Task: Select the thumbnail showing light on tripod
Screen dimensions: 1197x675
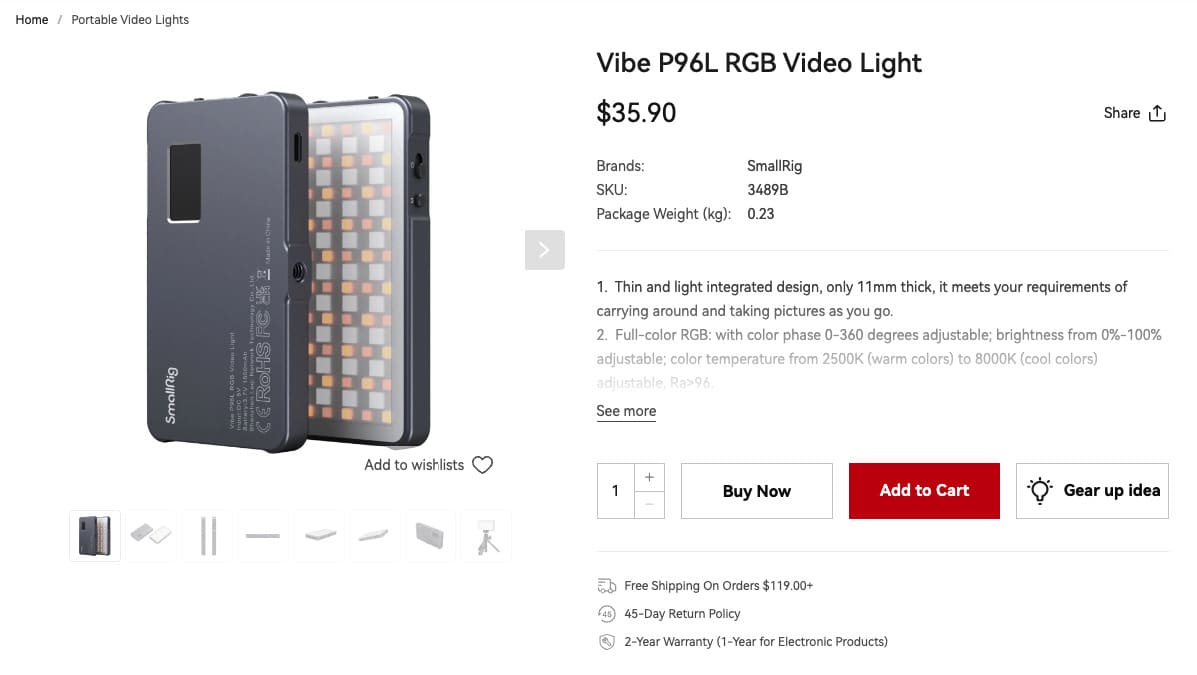Action: (486, 536)
